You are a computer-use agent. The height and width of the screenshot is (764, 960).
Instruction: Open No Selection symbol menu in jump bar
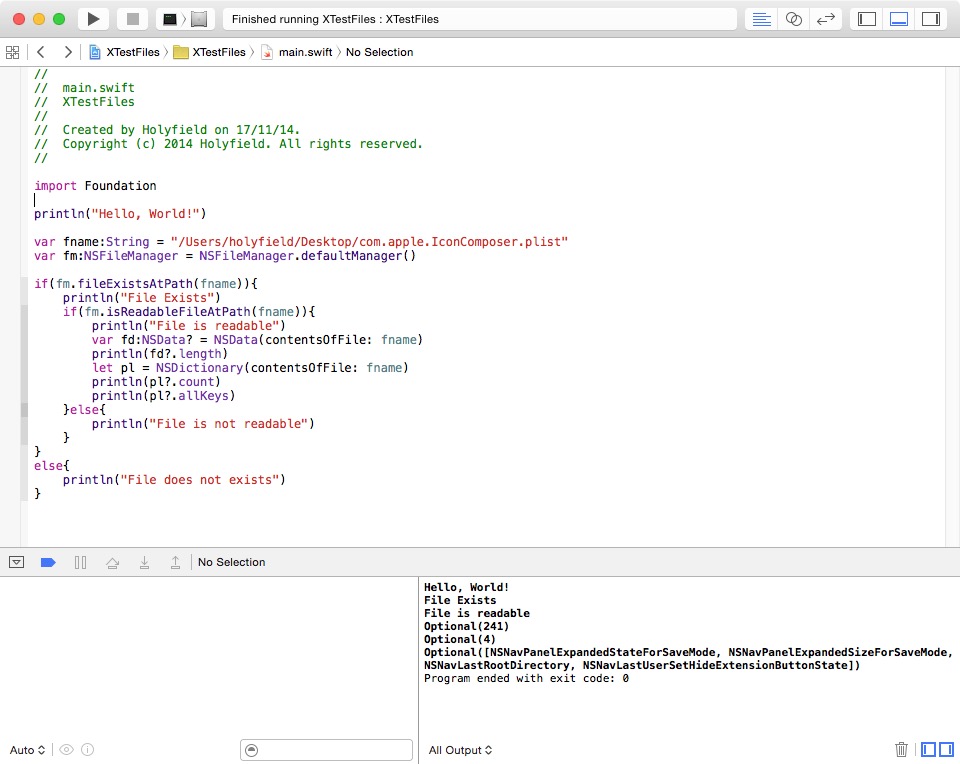click(x=380, y=52)
